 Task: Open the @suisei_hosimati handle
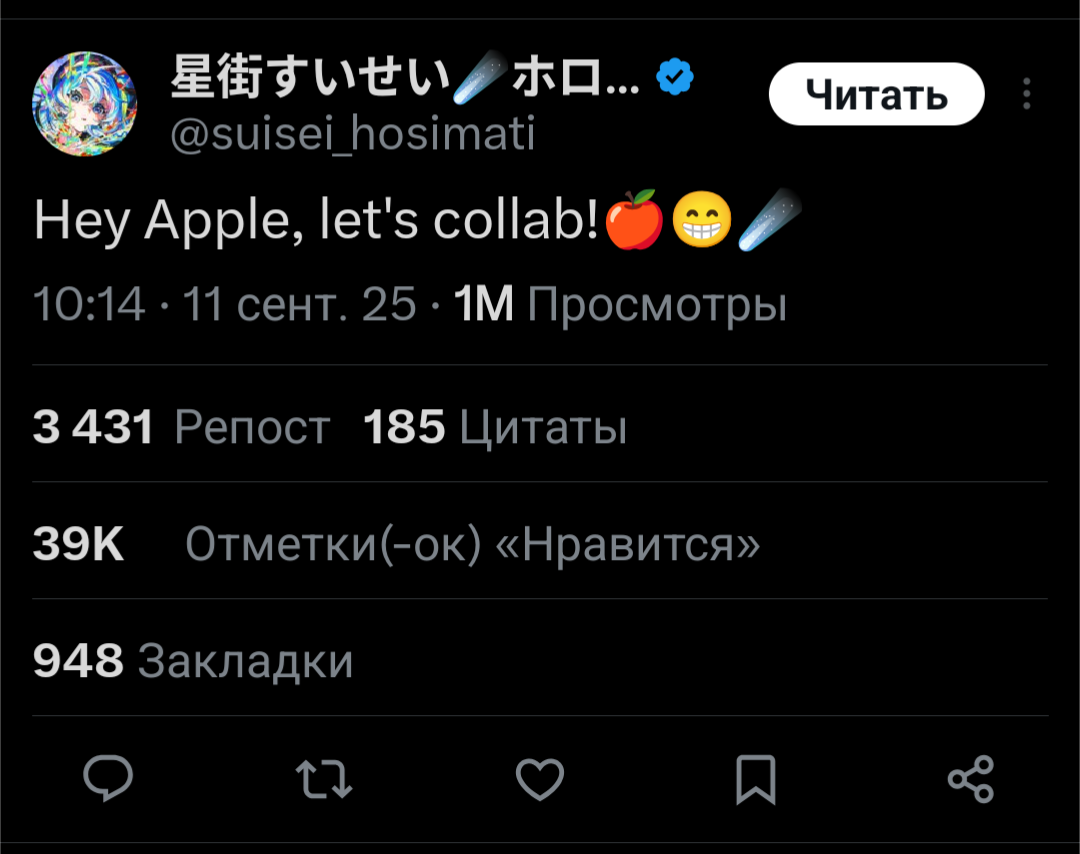(x=353, y=133)
